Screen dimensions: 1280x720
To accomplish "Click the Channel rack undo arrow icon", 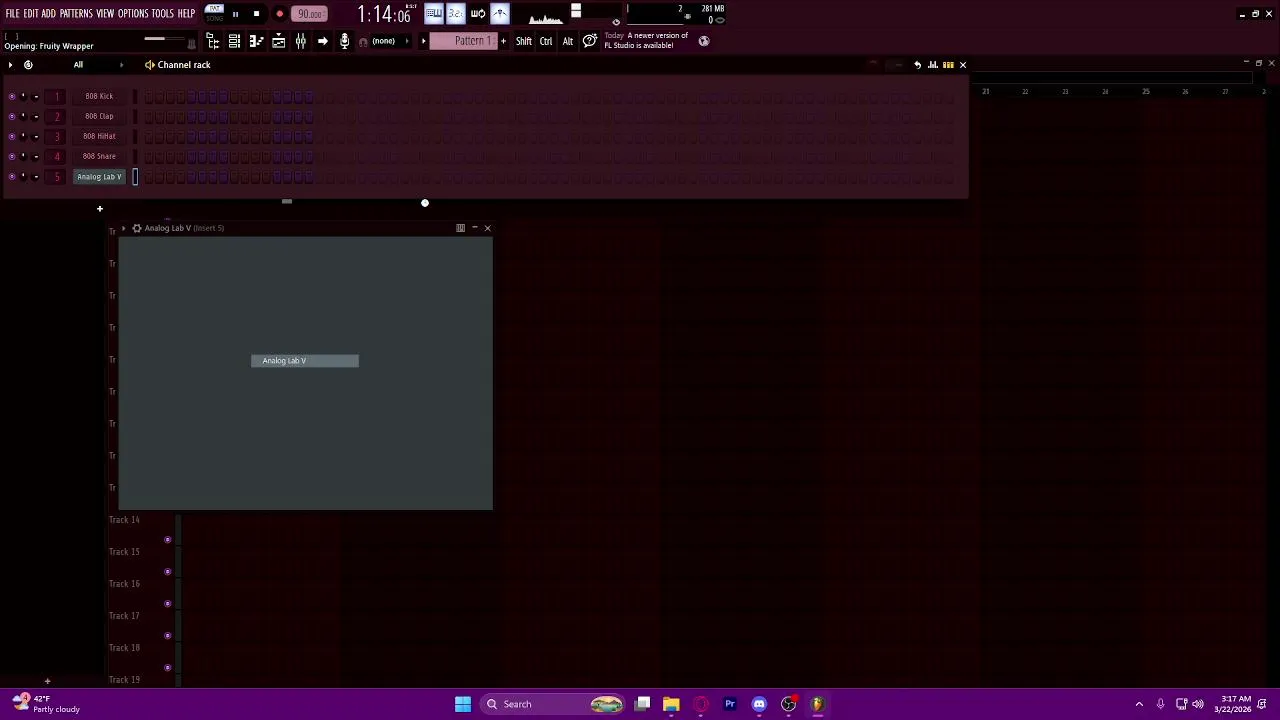I will click(x=917, y=65).
